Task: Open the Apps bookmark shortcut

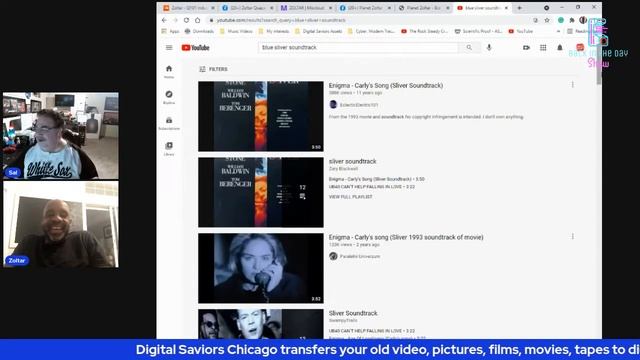Action: 171,31
